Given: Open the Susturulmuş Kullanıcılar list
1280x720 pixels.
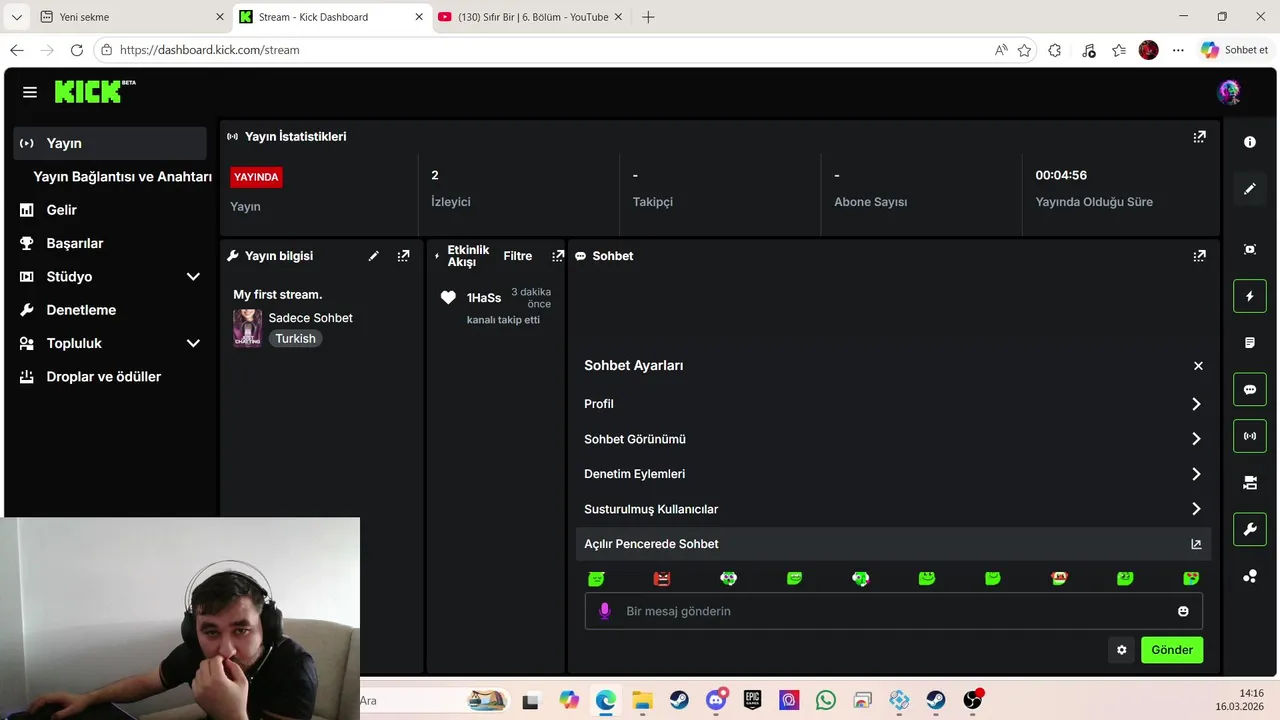Looking at the screenshot, I should 893,509.
